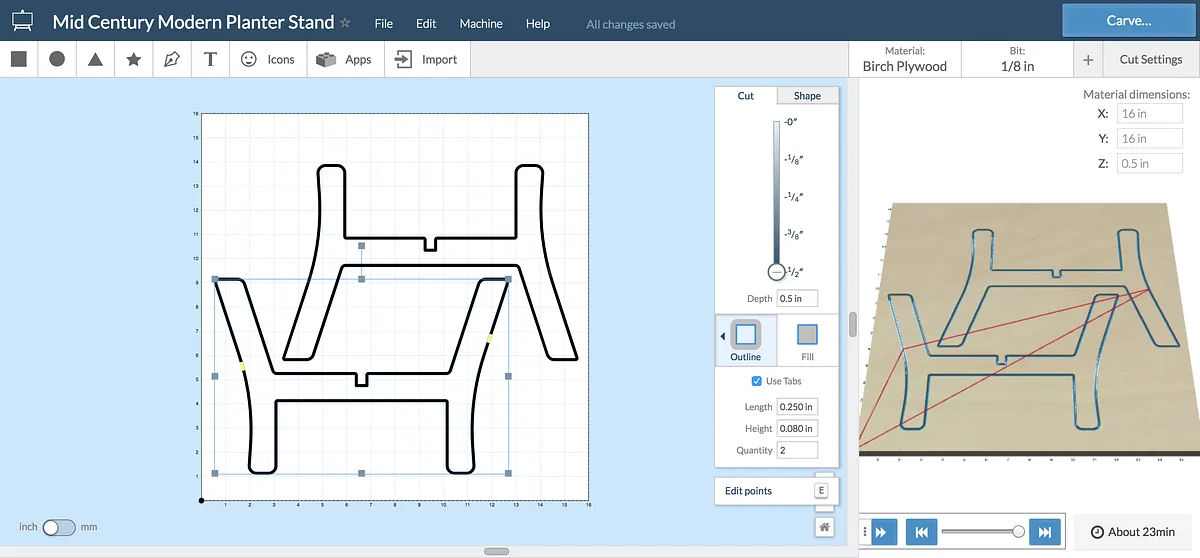Select the star shape tool

pyautogui.click(x=134, y=59)
